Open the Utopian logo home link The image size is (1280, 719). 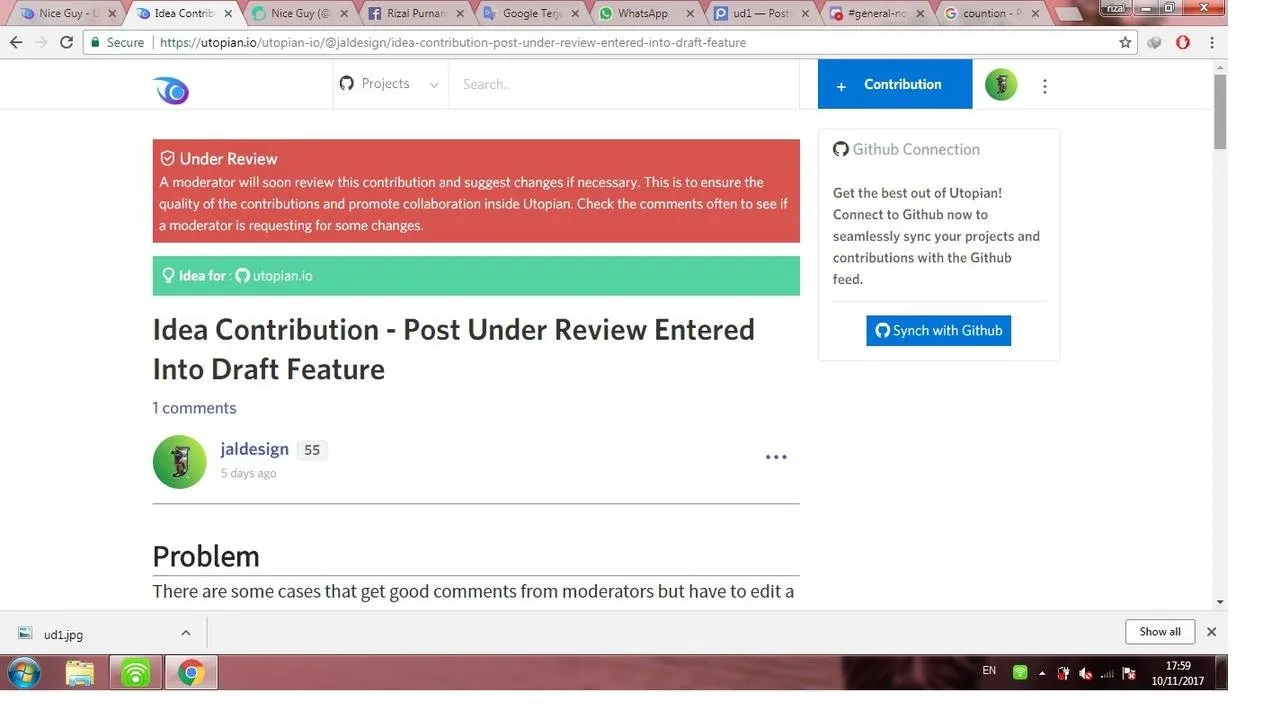coord(171,90)
